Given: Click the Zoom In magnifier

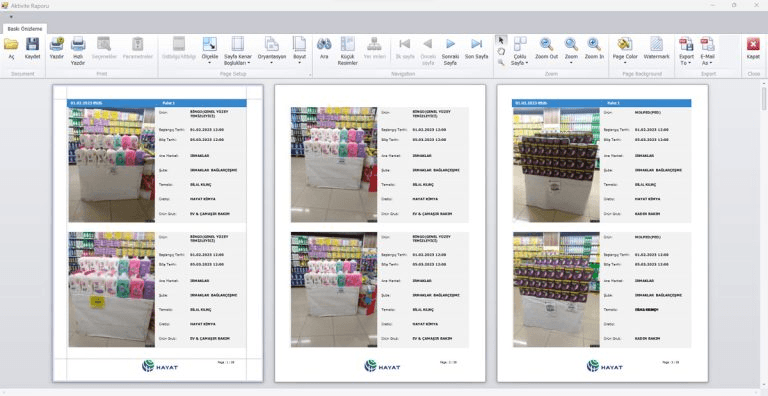Looking at the screenshot, I should (x=594, y=49).
